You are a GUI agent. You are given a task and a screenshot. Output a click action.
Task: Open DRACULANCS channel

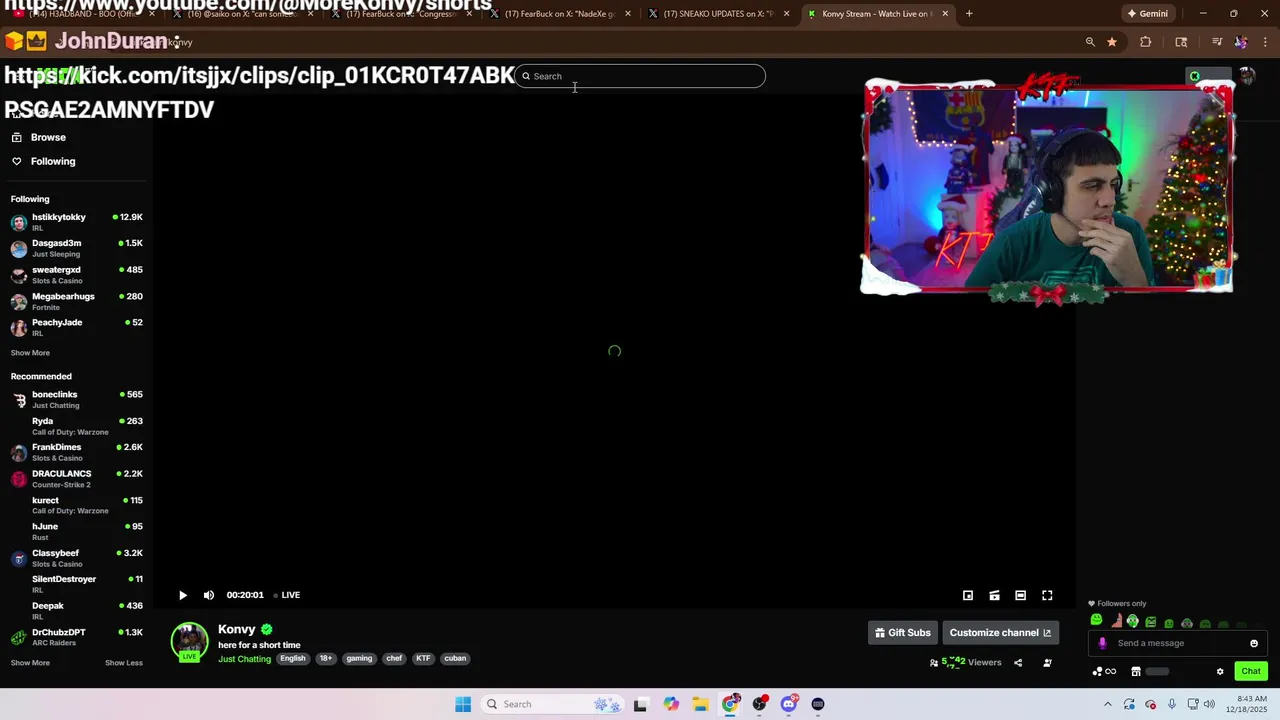[x=76, y=479]
